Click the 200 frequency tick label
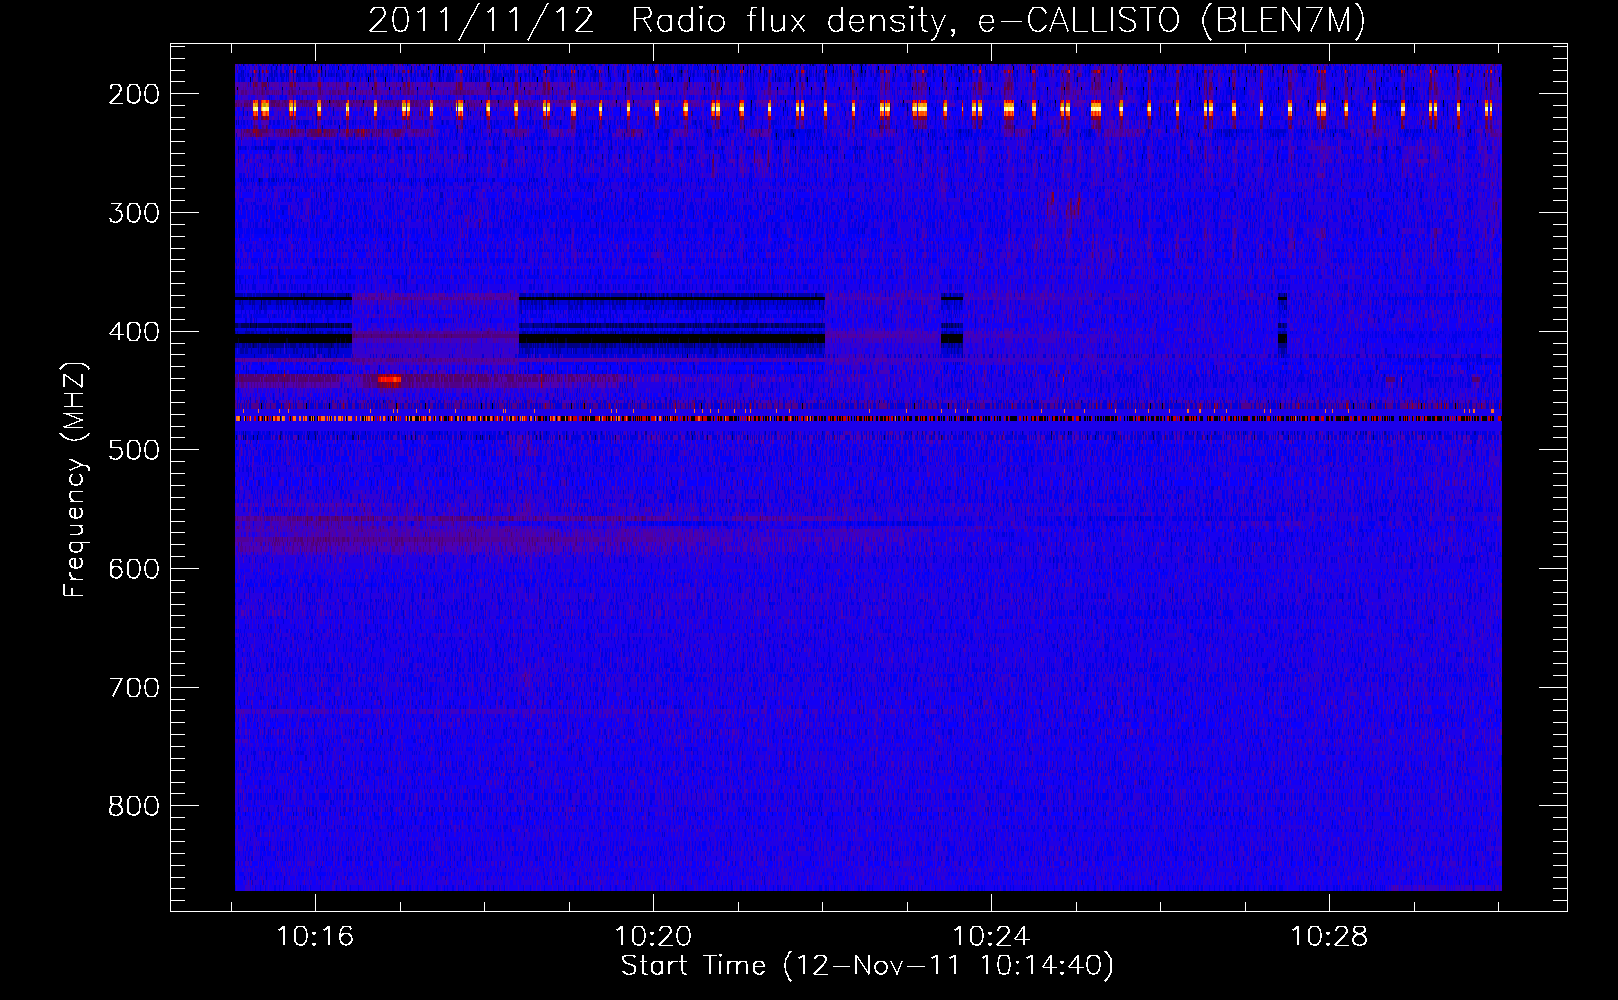Screen dimensions: 1618x1000 134,94
